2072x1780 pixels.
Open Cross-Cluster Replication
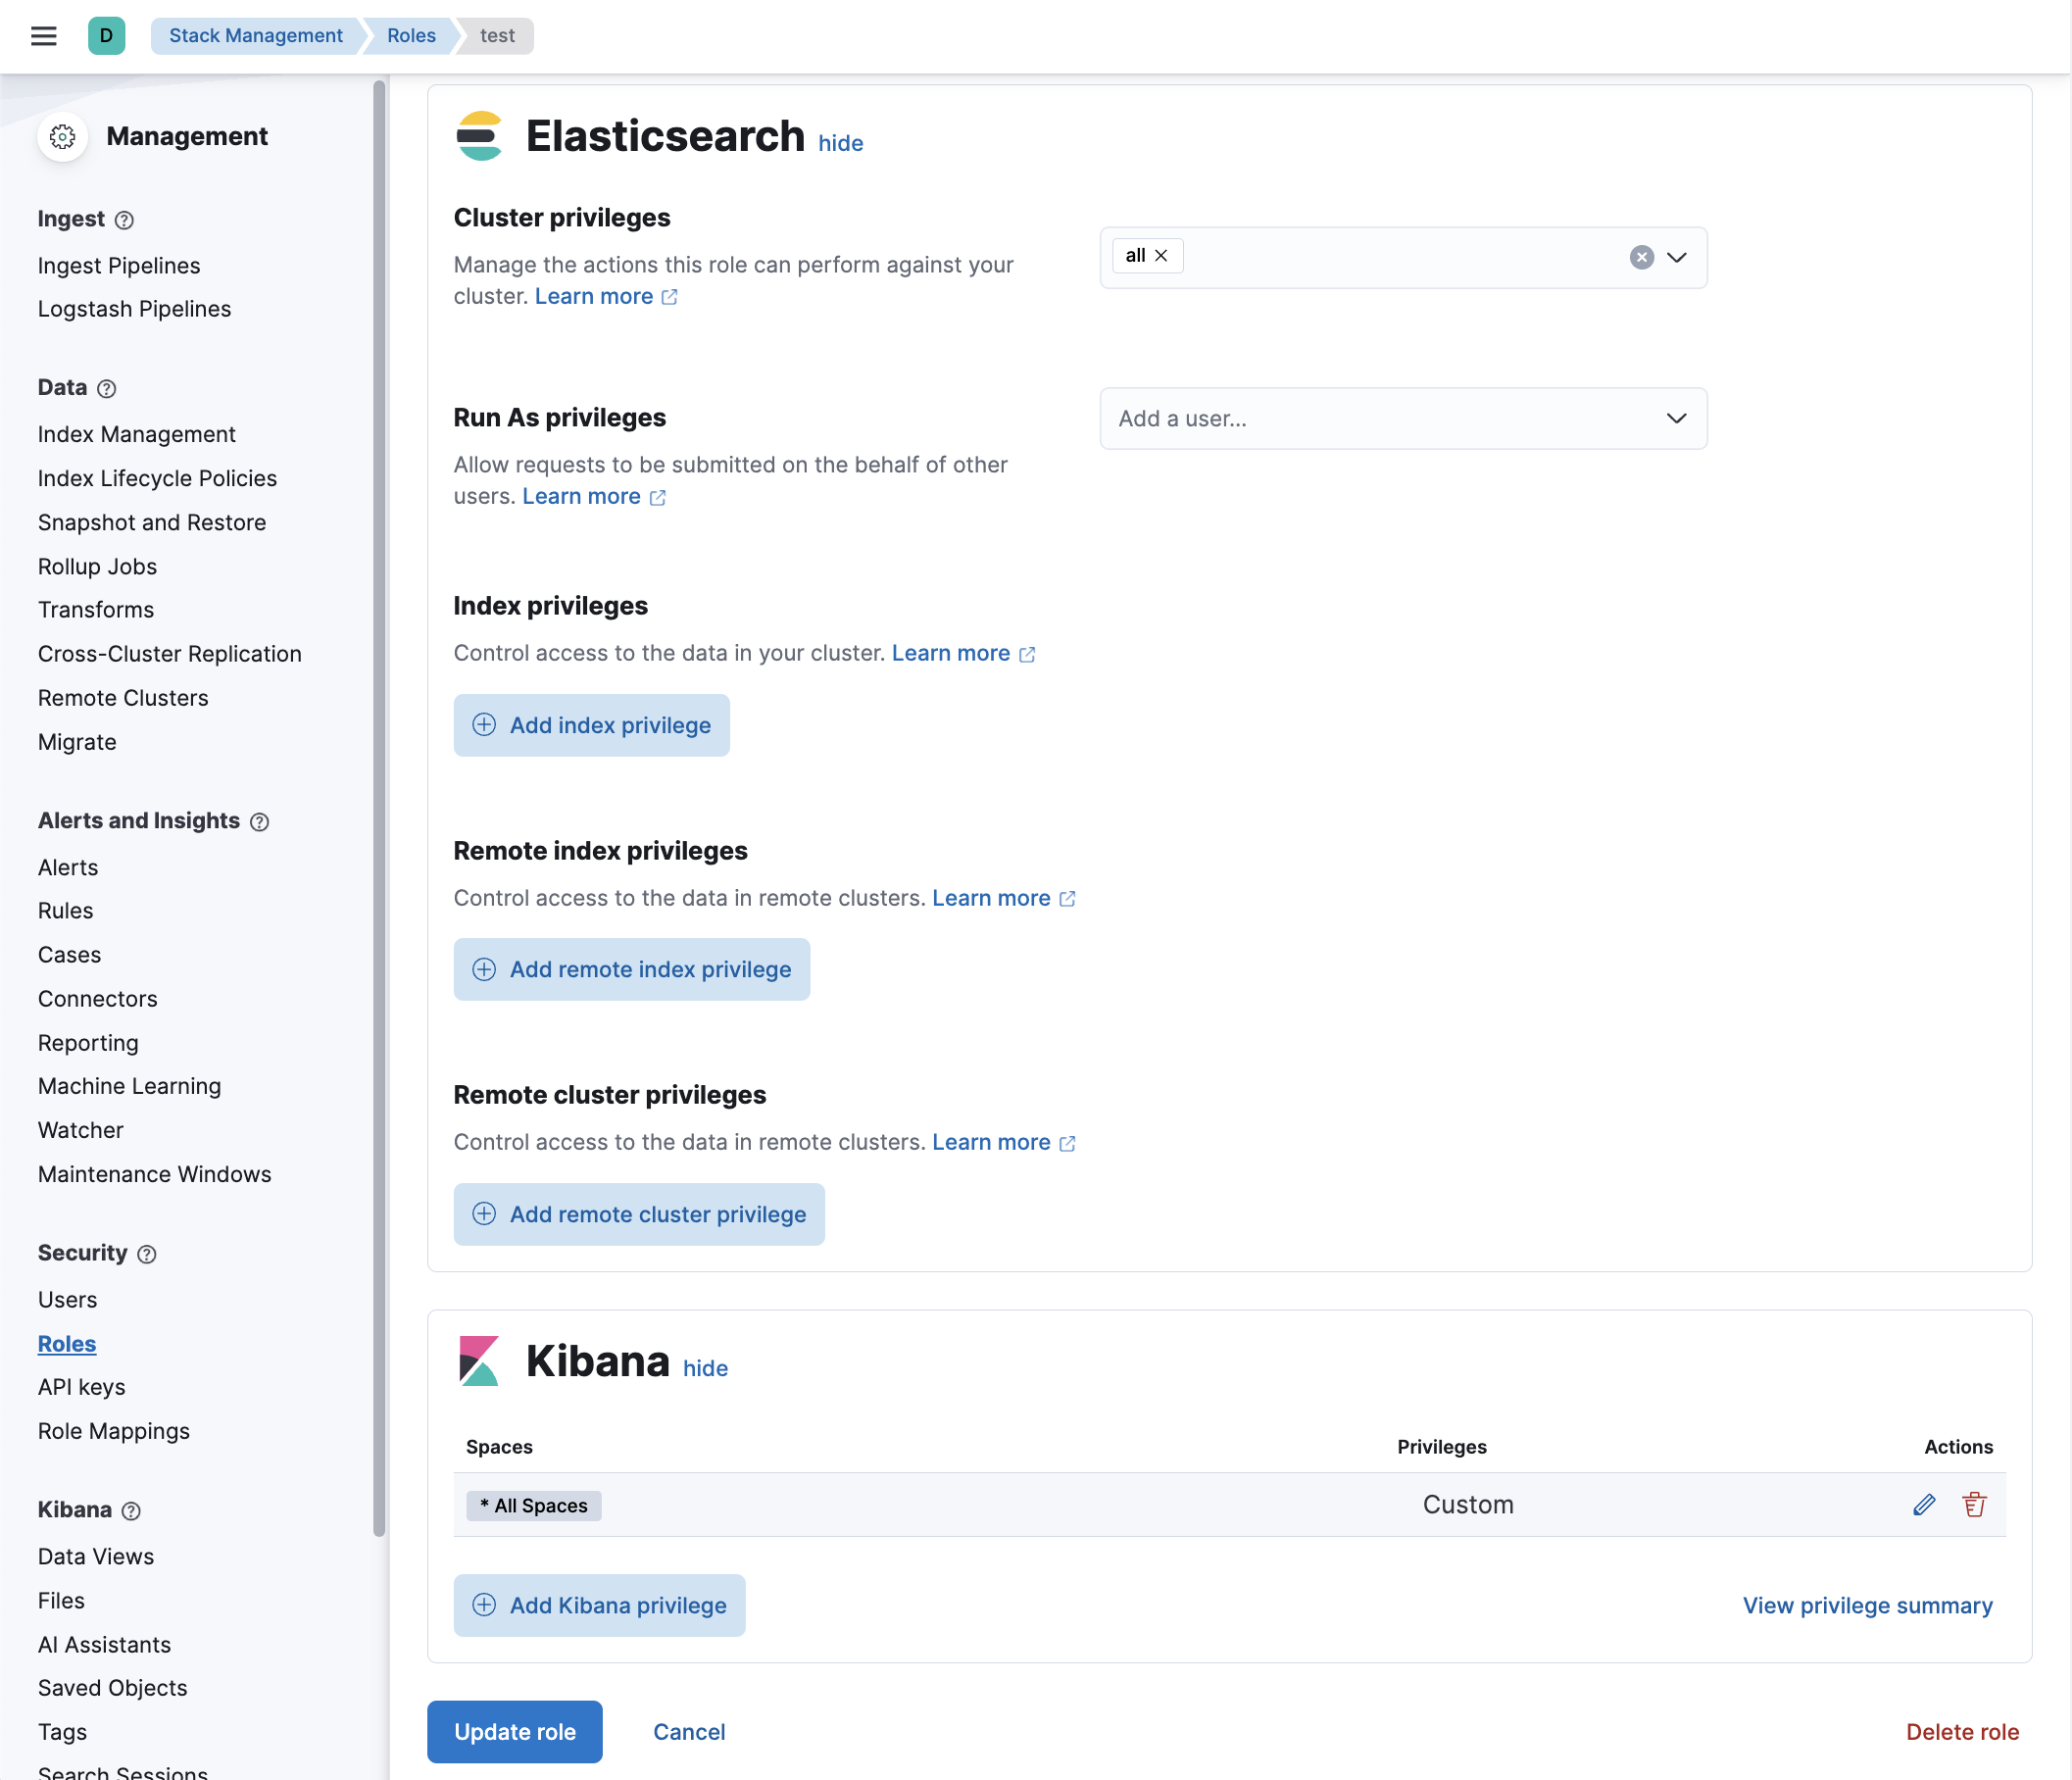pos(170,654)
